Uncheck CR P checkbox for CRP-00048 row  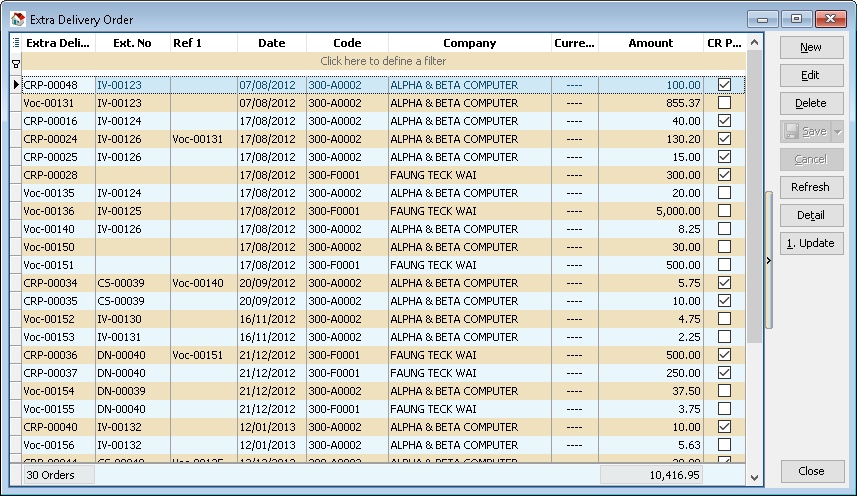[x=724, y=85]
